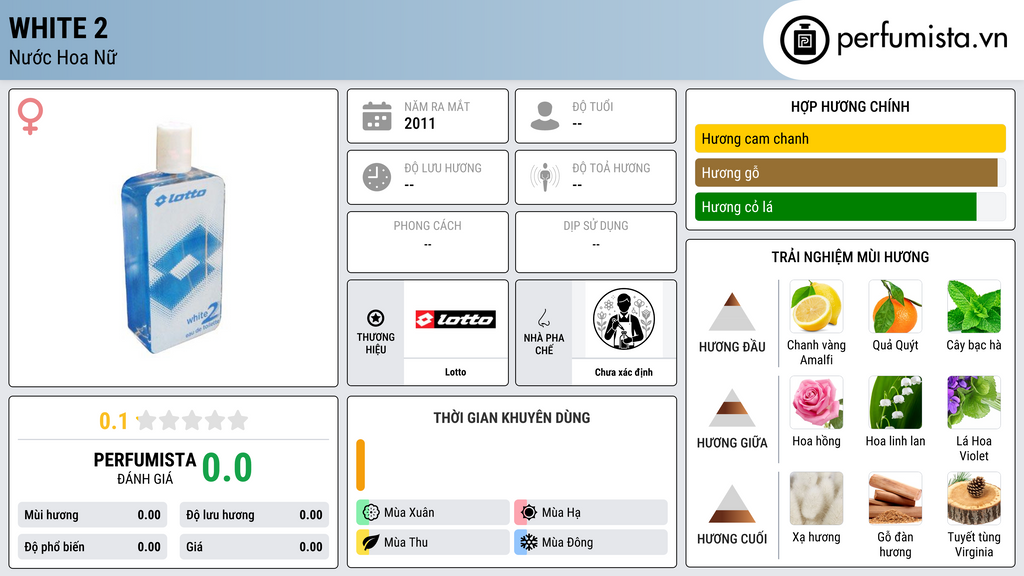The image size is (1024, 576).
Task: Click the calendar icon beside Năm ra mắt
Action: (x=377, y=116)
